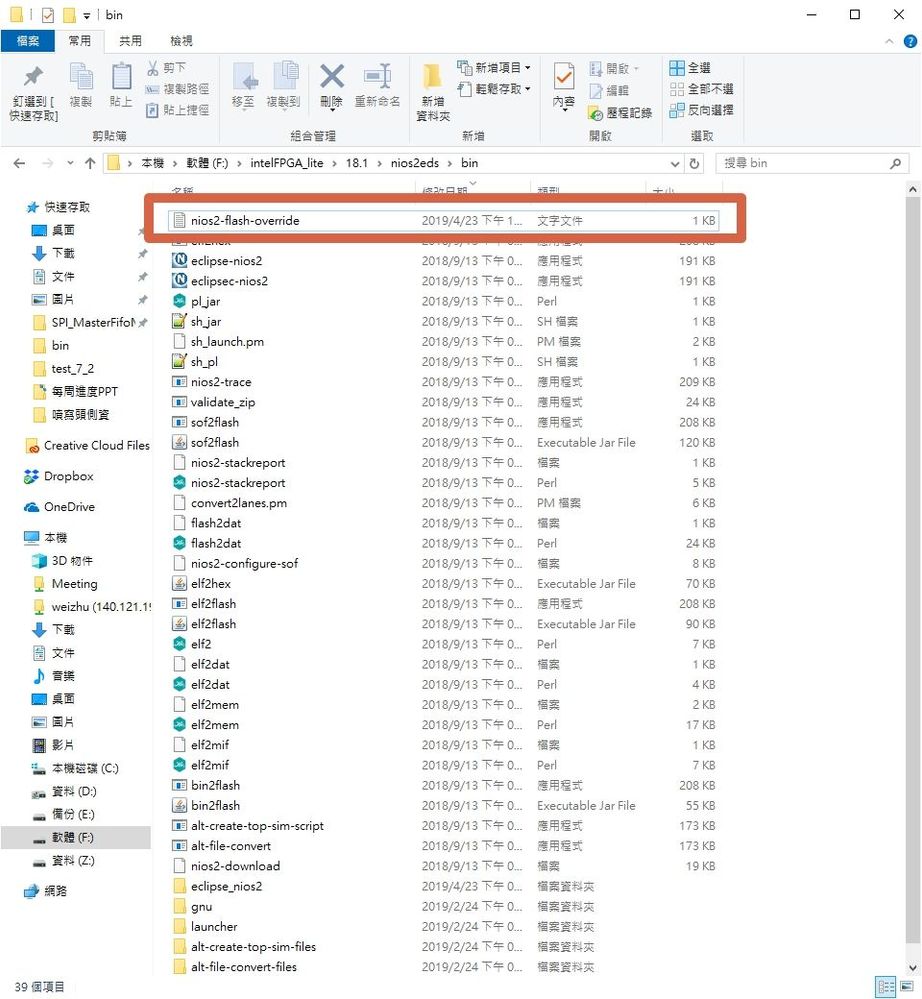Open the address bar history dropdown
Viewport: 922px width, 999px height.
pos(675,164)
